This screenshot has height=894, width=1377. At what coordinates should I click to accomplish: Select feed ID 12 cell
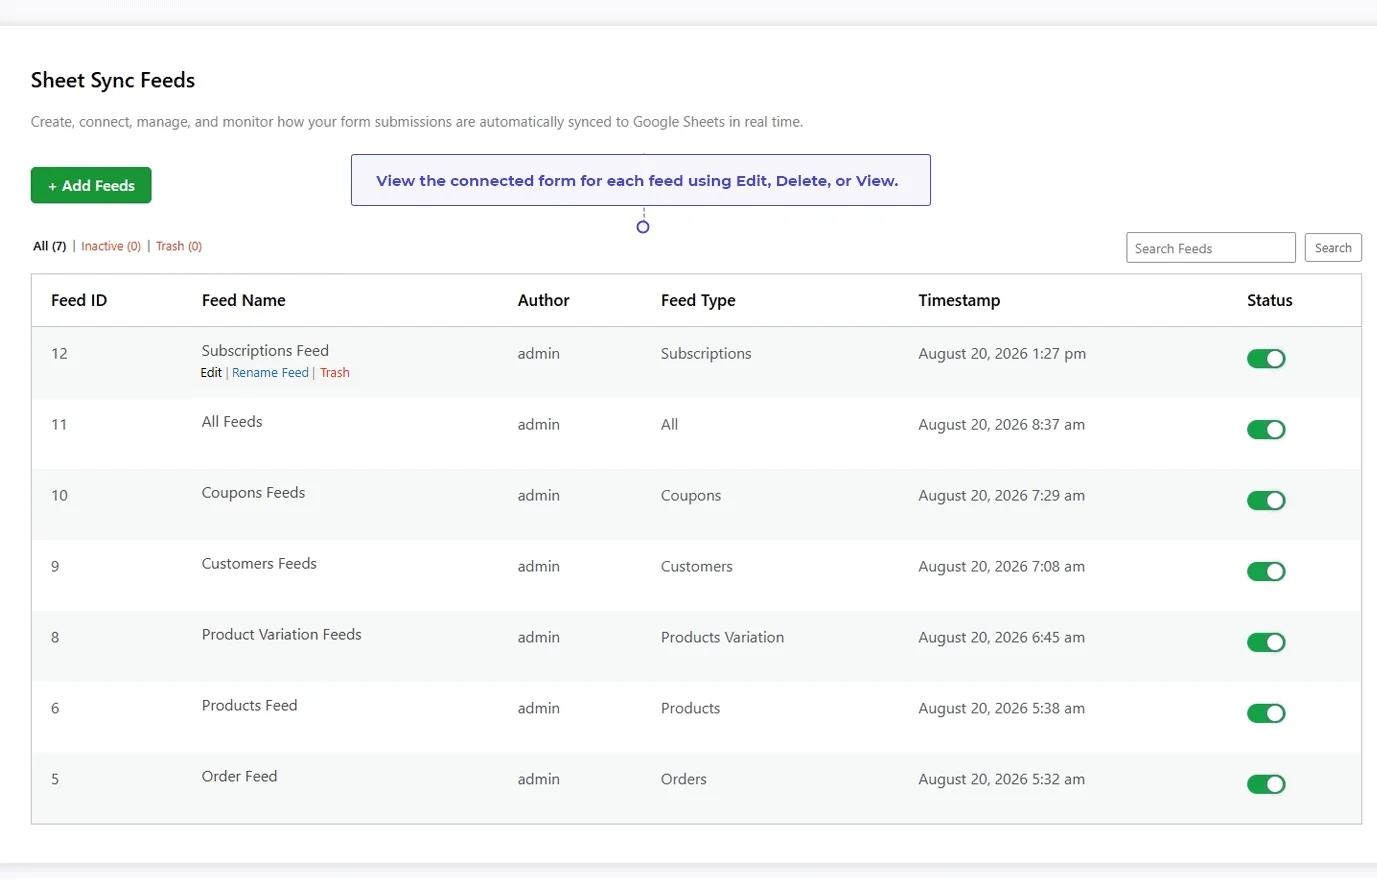pyautogui.click(x=59, y=354)
